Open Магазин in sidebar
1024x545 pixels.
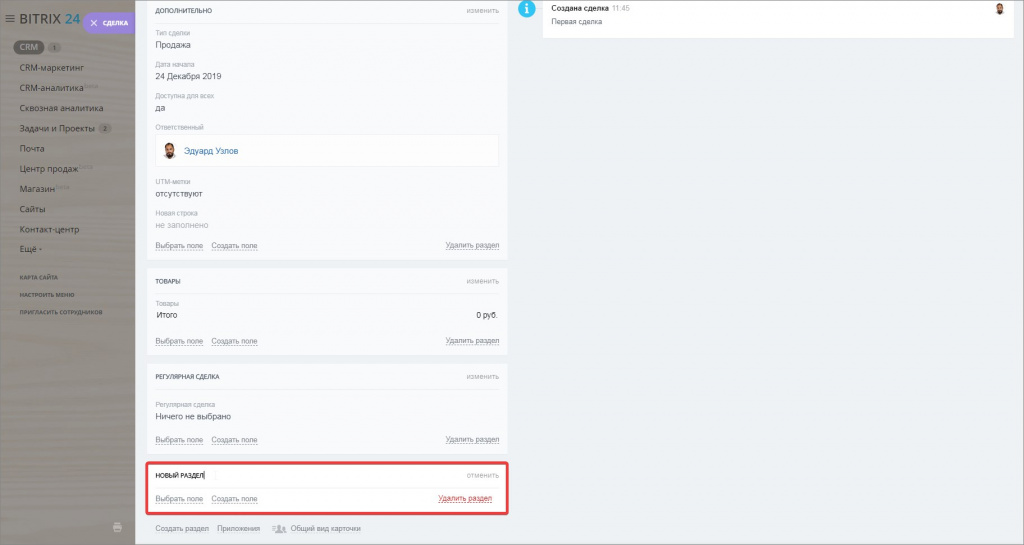37,189
